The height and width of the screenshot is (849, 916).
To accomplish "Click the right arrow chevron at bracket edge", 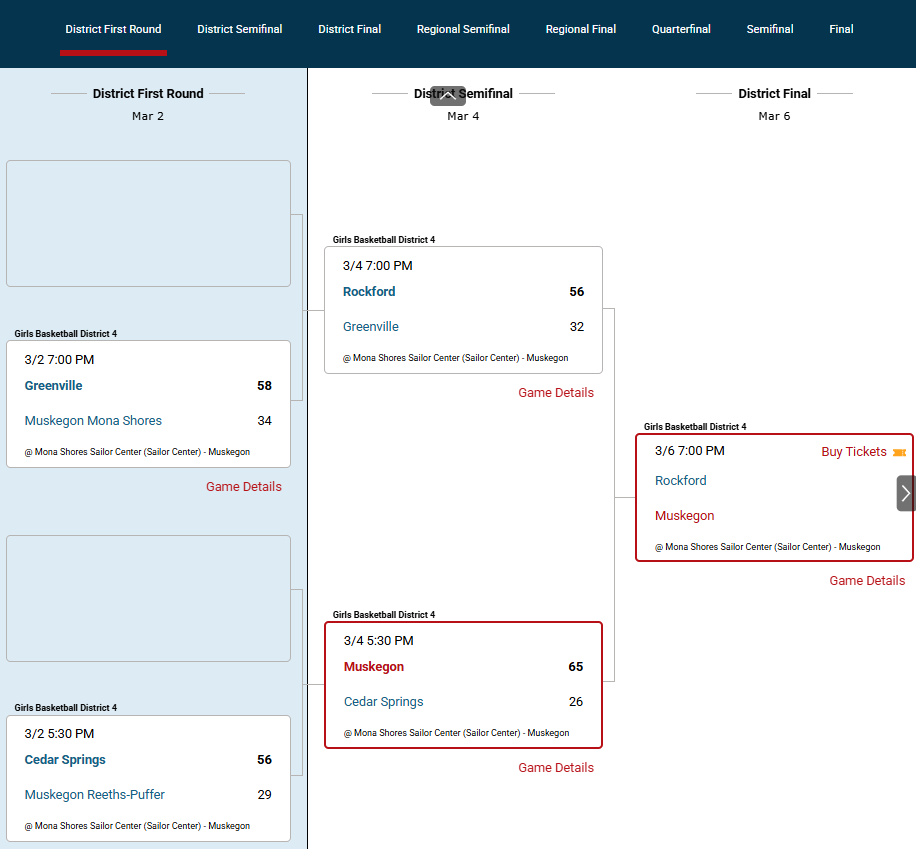I will (x=906, y=493).
